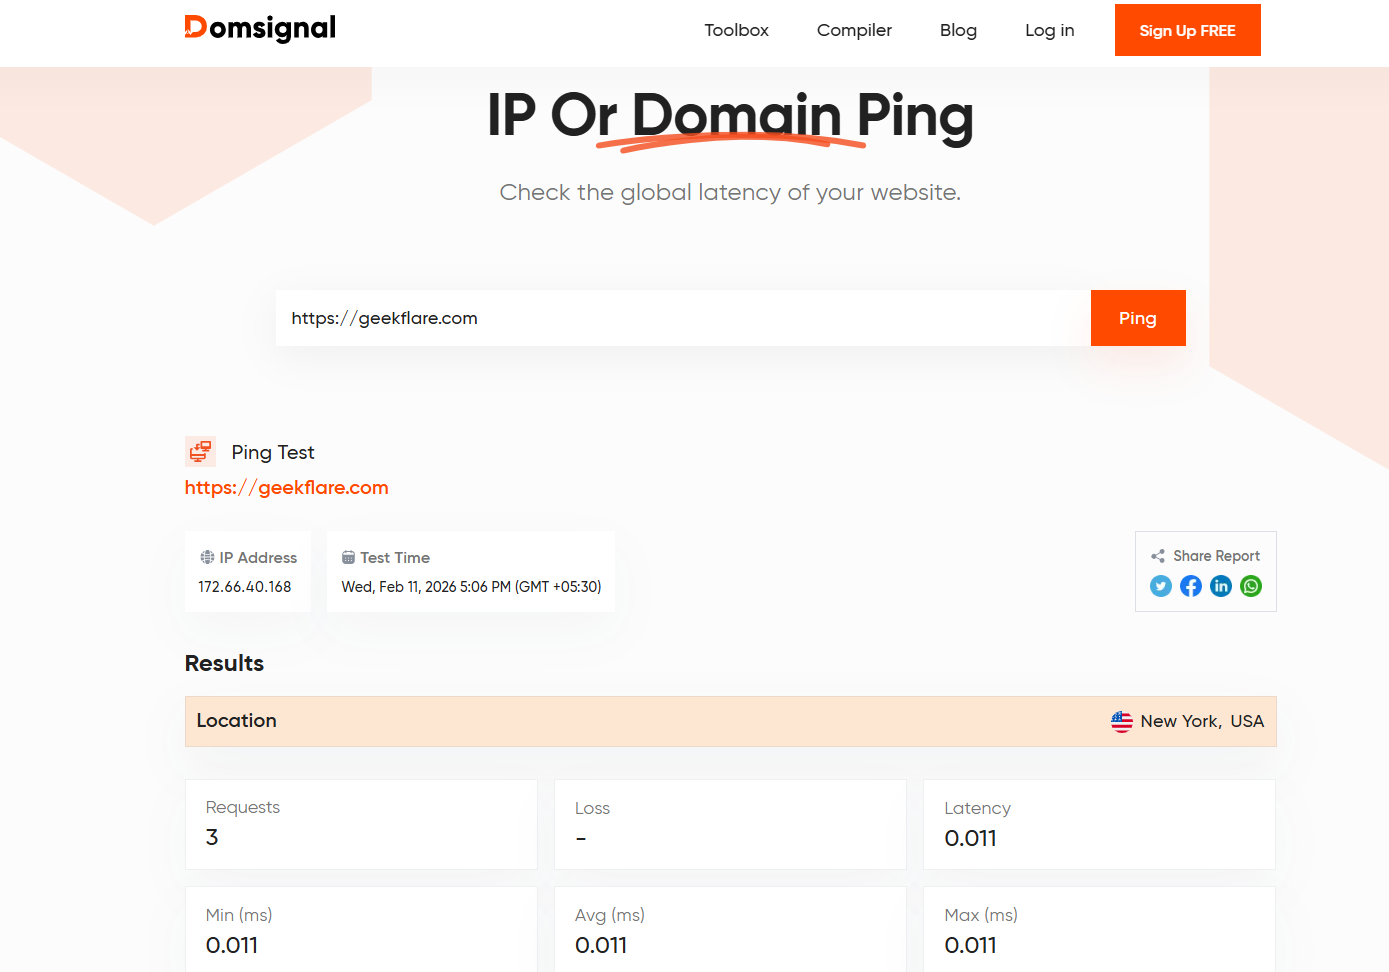The height and width of the screenshot is (972, 1389).
Task: Navigate to the Blog page
Action: coord(957,30)
